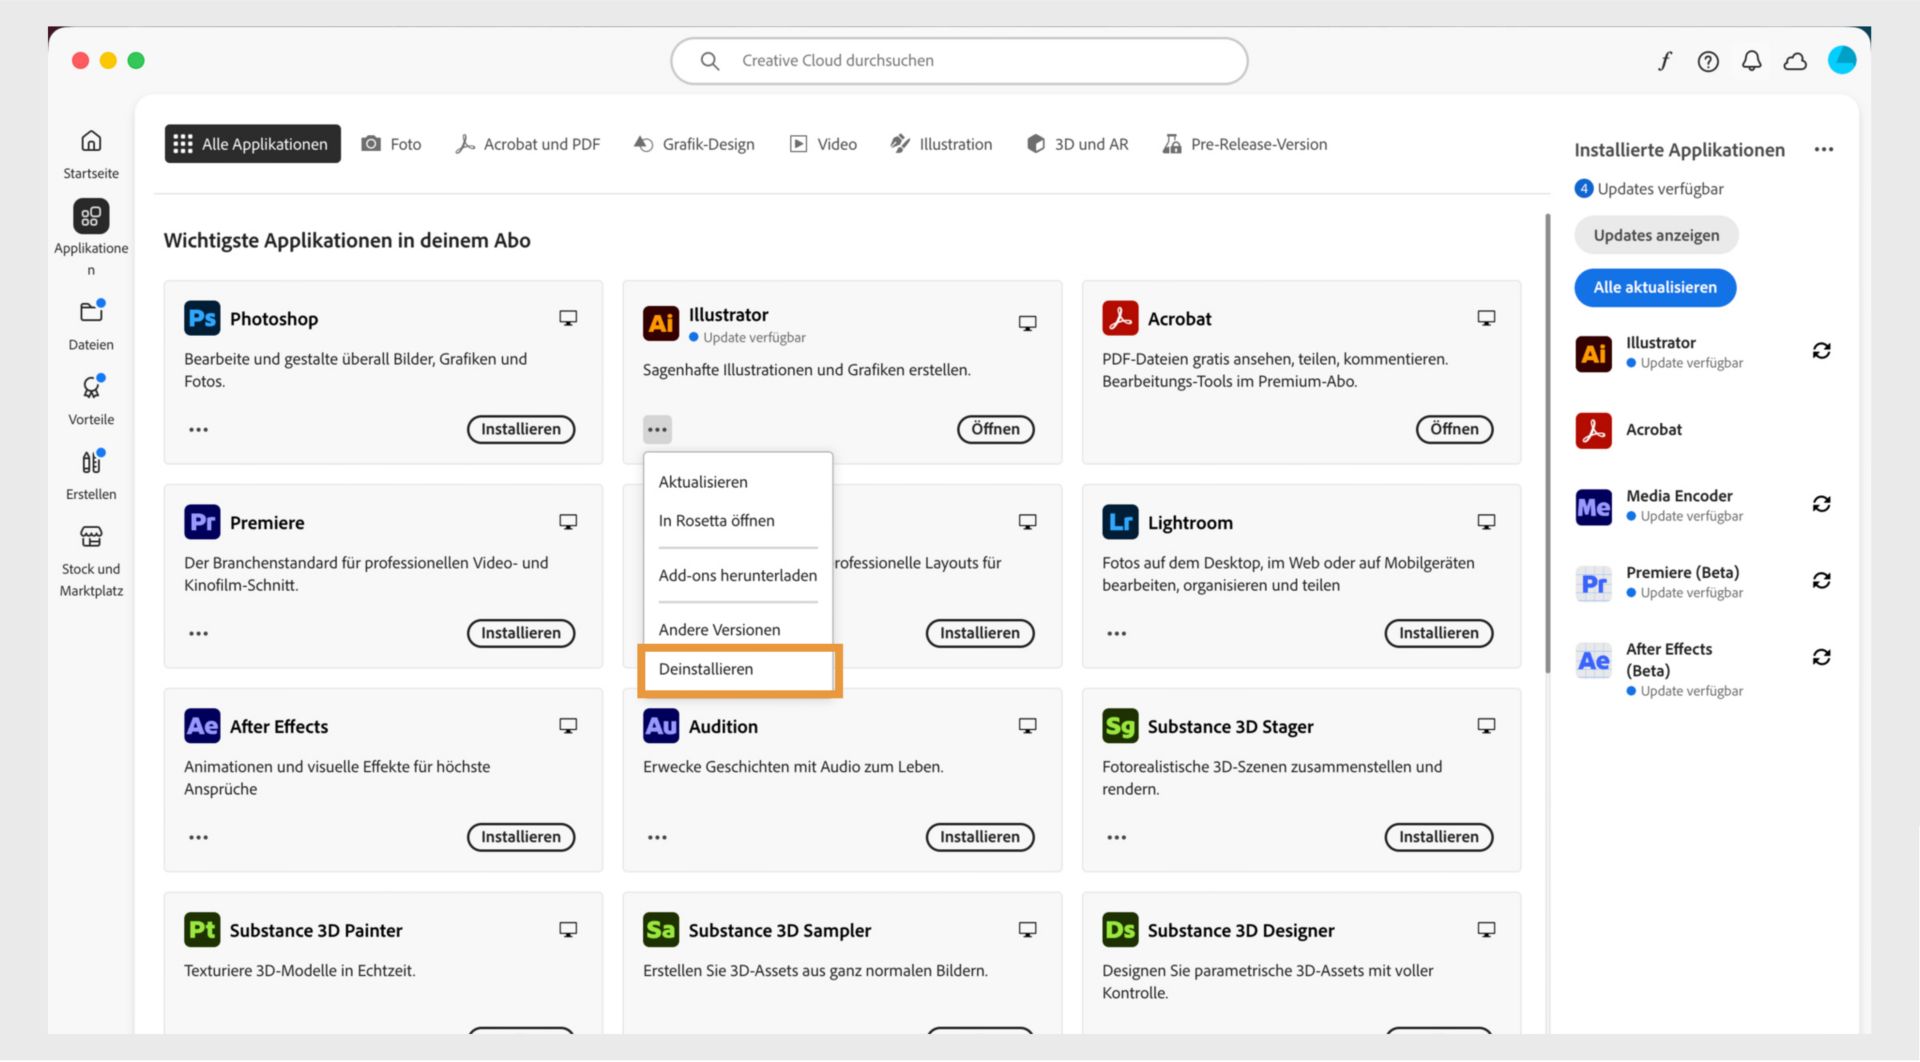The image size is (1920, 1062).
Task: Refresh Illustrator in installed apps list
Action: coord(1822,351)
